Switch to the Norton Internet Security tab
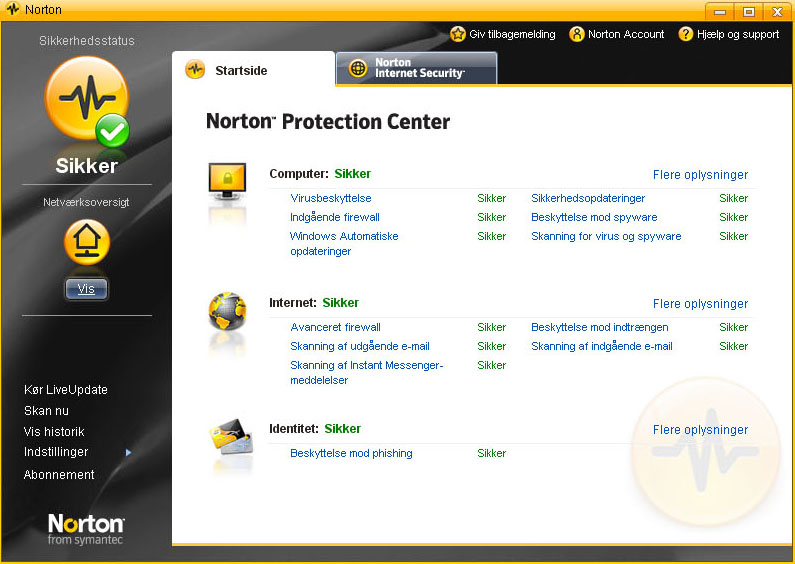 416,68
